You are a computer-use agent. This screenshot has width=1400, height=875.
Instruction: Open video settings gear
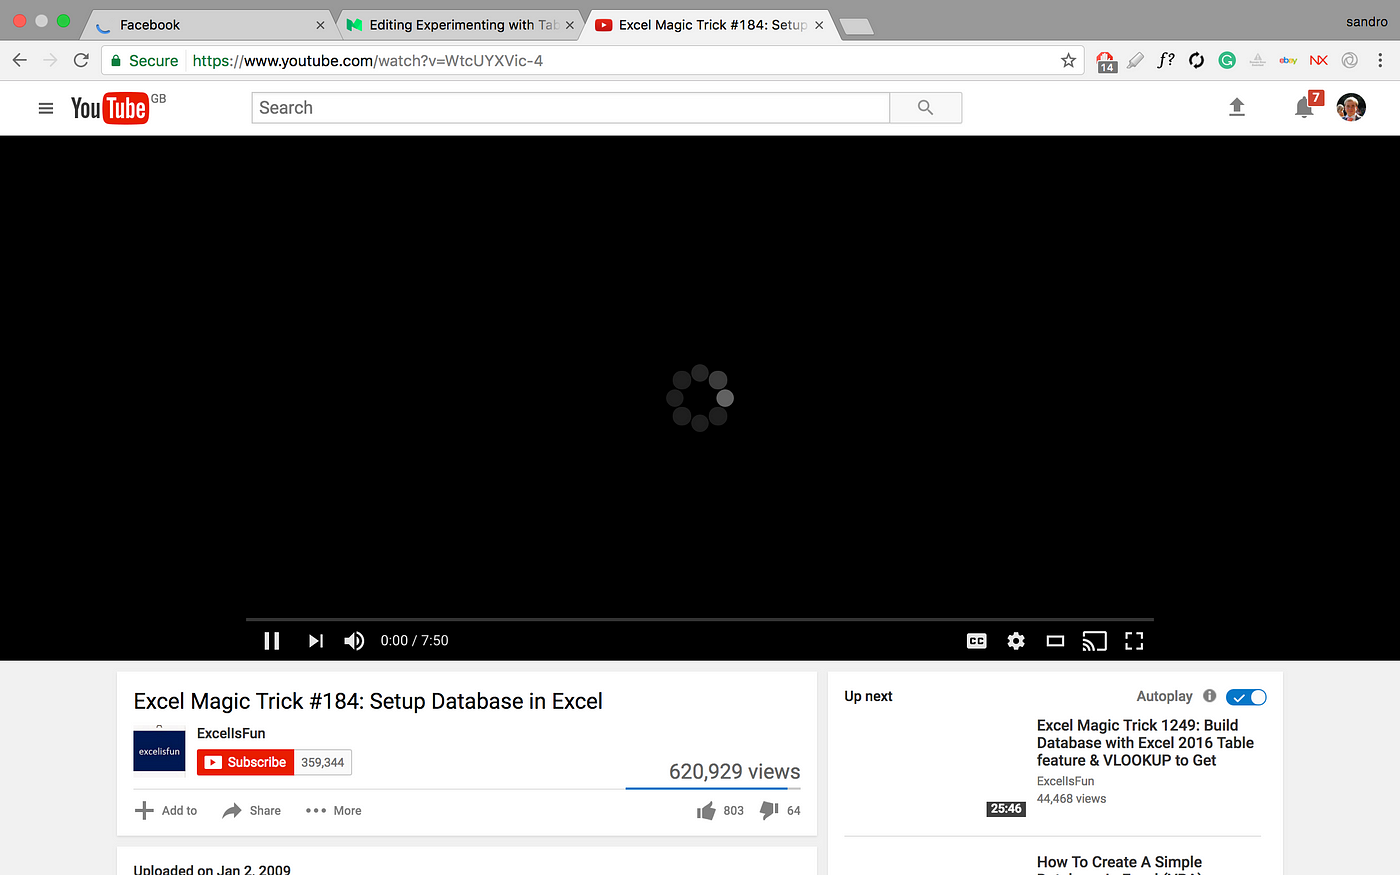pos(1016,641)
